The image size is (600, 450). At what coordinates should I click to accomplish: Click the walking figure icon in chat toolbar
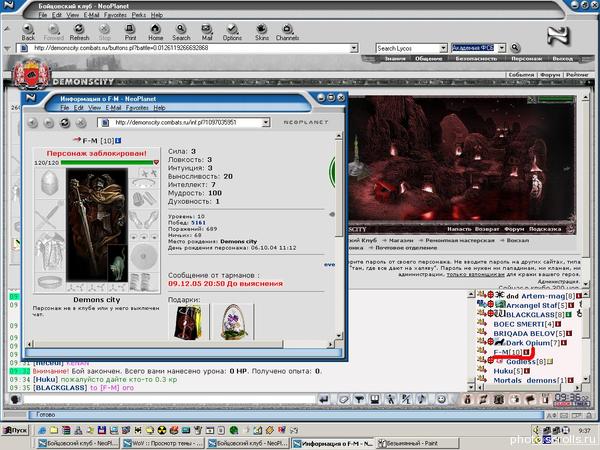[x=390, y=399]
